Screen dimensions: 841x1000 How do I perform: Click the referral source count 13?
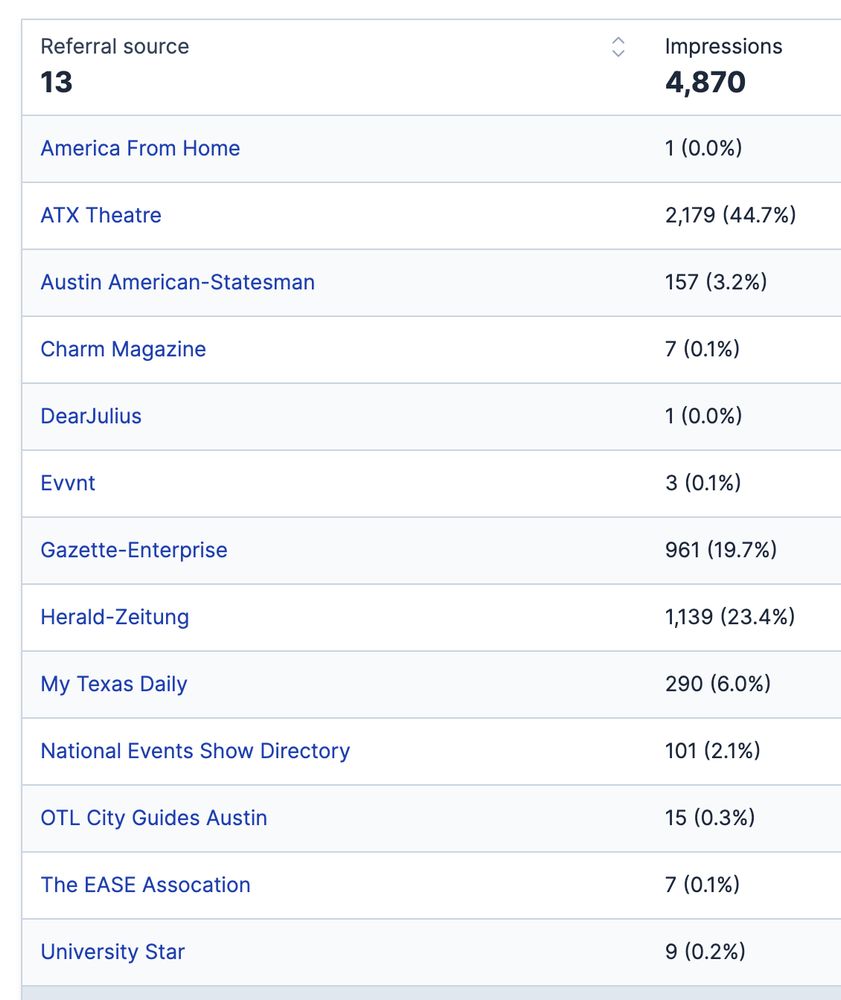(x=56, y=82)
